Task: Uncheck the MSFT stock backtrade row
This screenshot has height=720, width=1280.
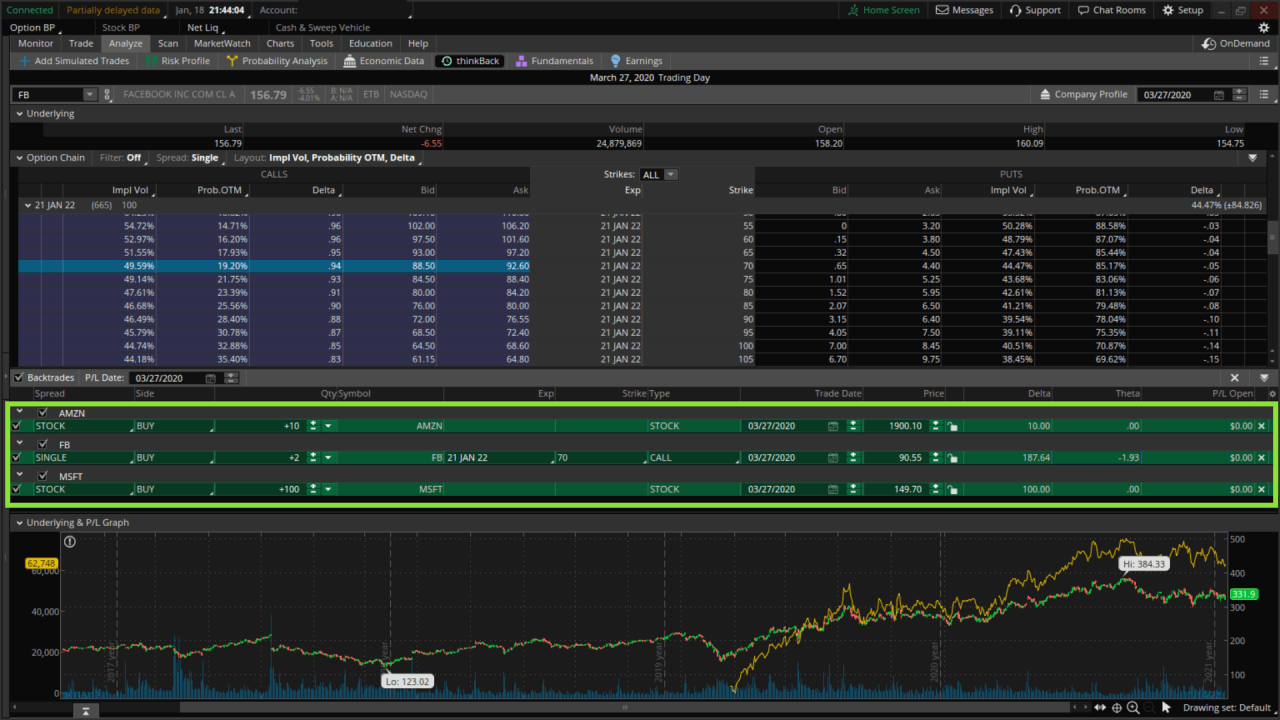Action: 17,488
